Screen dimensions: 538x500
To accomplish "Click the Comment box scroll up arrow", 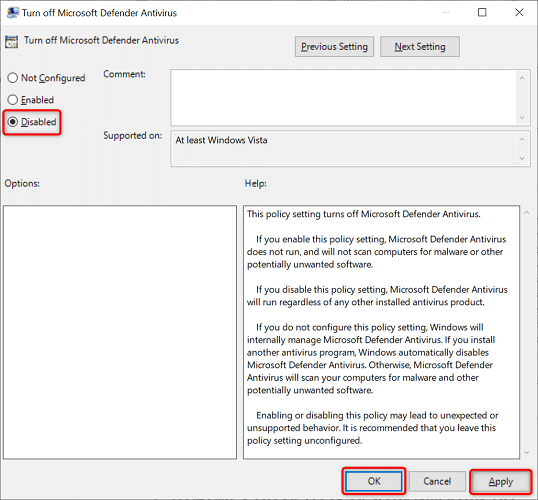I will point(522,78).
